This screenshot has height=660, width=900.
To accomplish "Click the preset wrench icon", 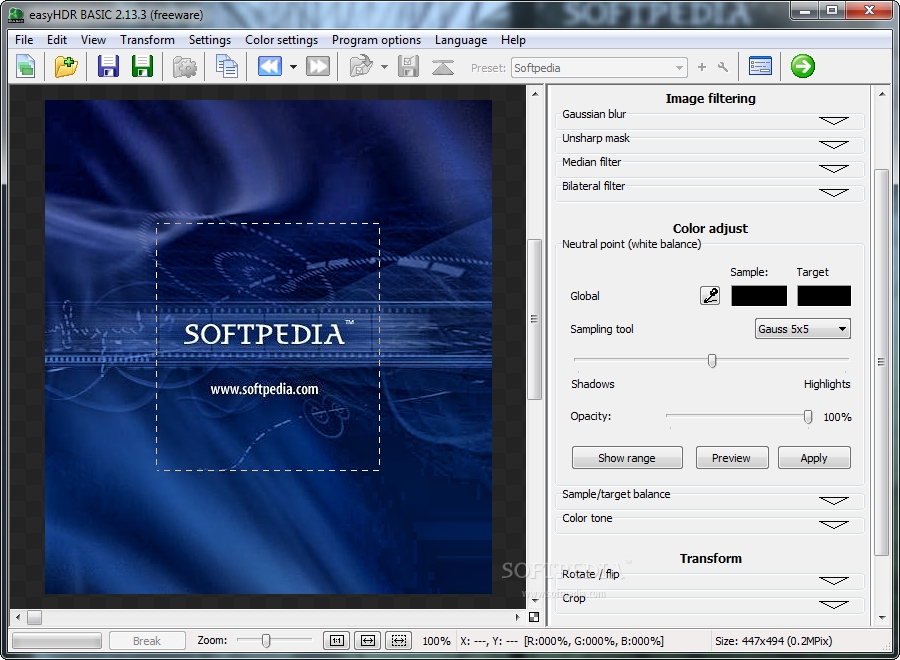I will click(x=723, y=67).
